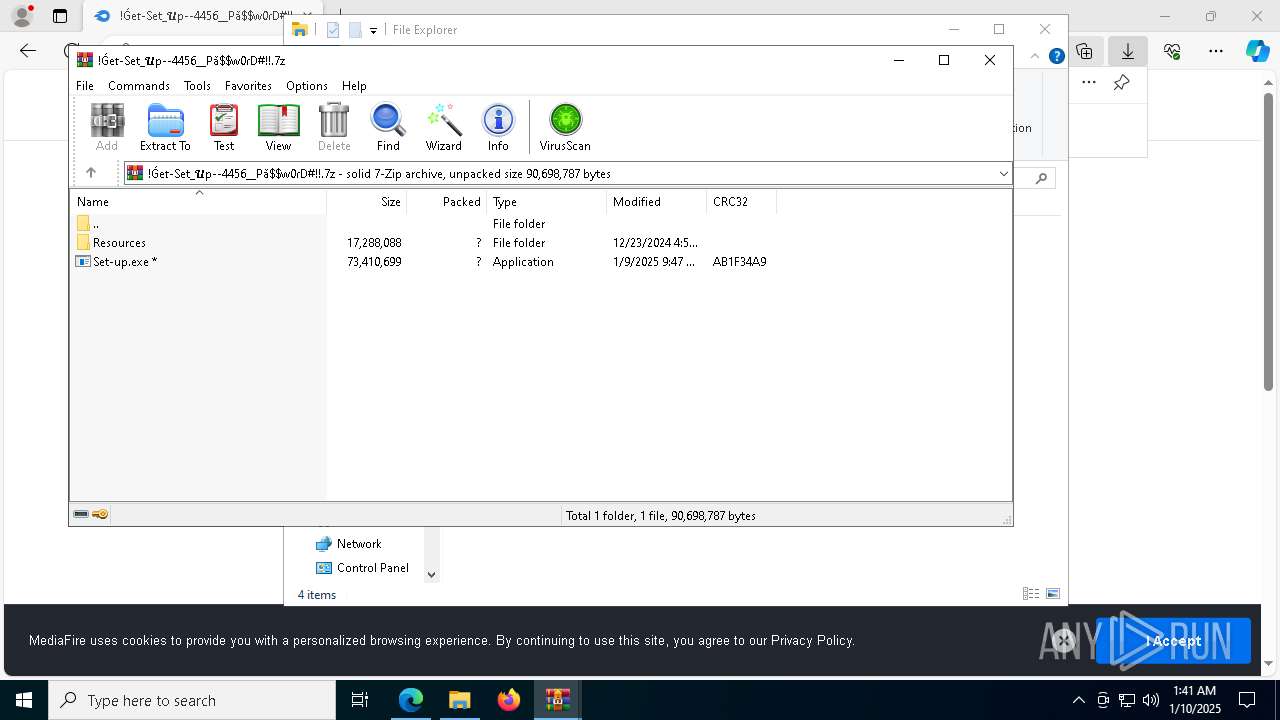
Task: Open the Tools menu
Action: tap(197, 86)
